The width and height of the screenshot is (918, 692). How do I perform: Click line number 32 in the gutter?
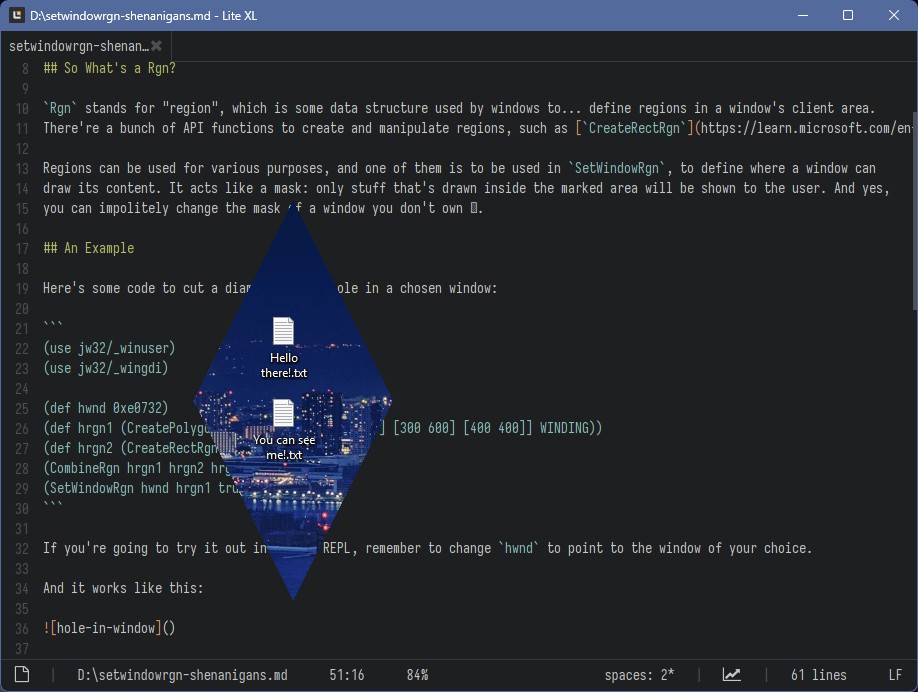22,549
